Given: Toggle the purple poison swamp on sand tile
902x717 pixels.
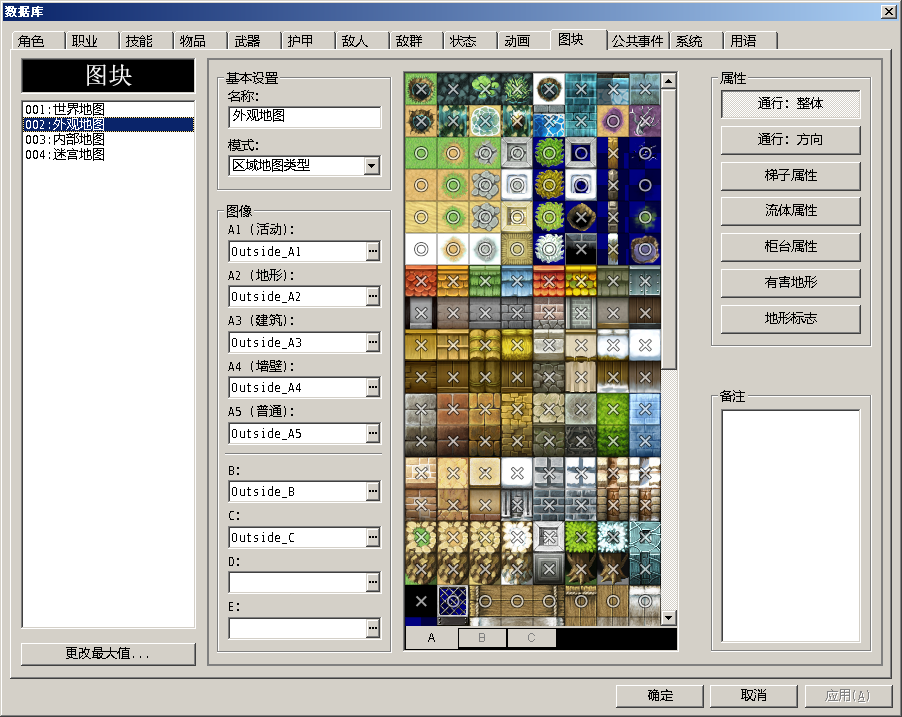Looking at the screenshot, I should point(613,121).
